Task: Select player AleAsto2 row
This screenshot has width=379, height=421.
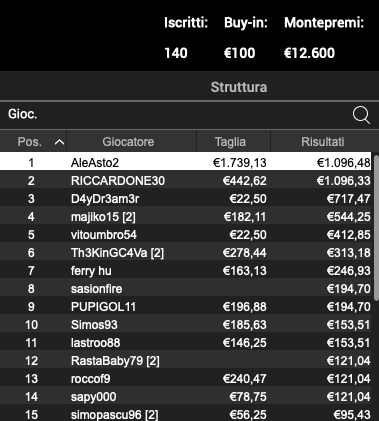Action: [186, 162]
